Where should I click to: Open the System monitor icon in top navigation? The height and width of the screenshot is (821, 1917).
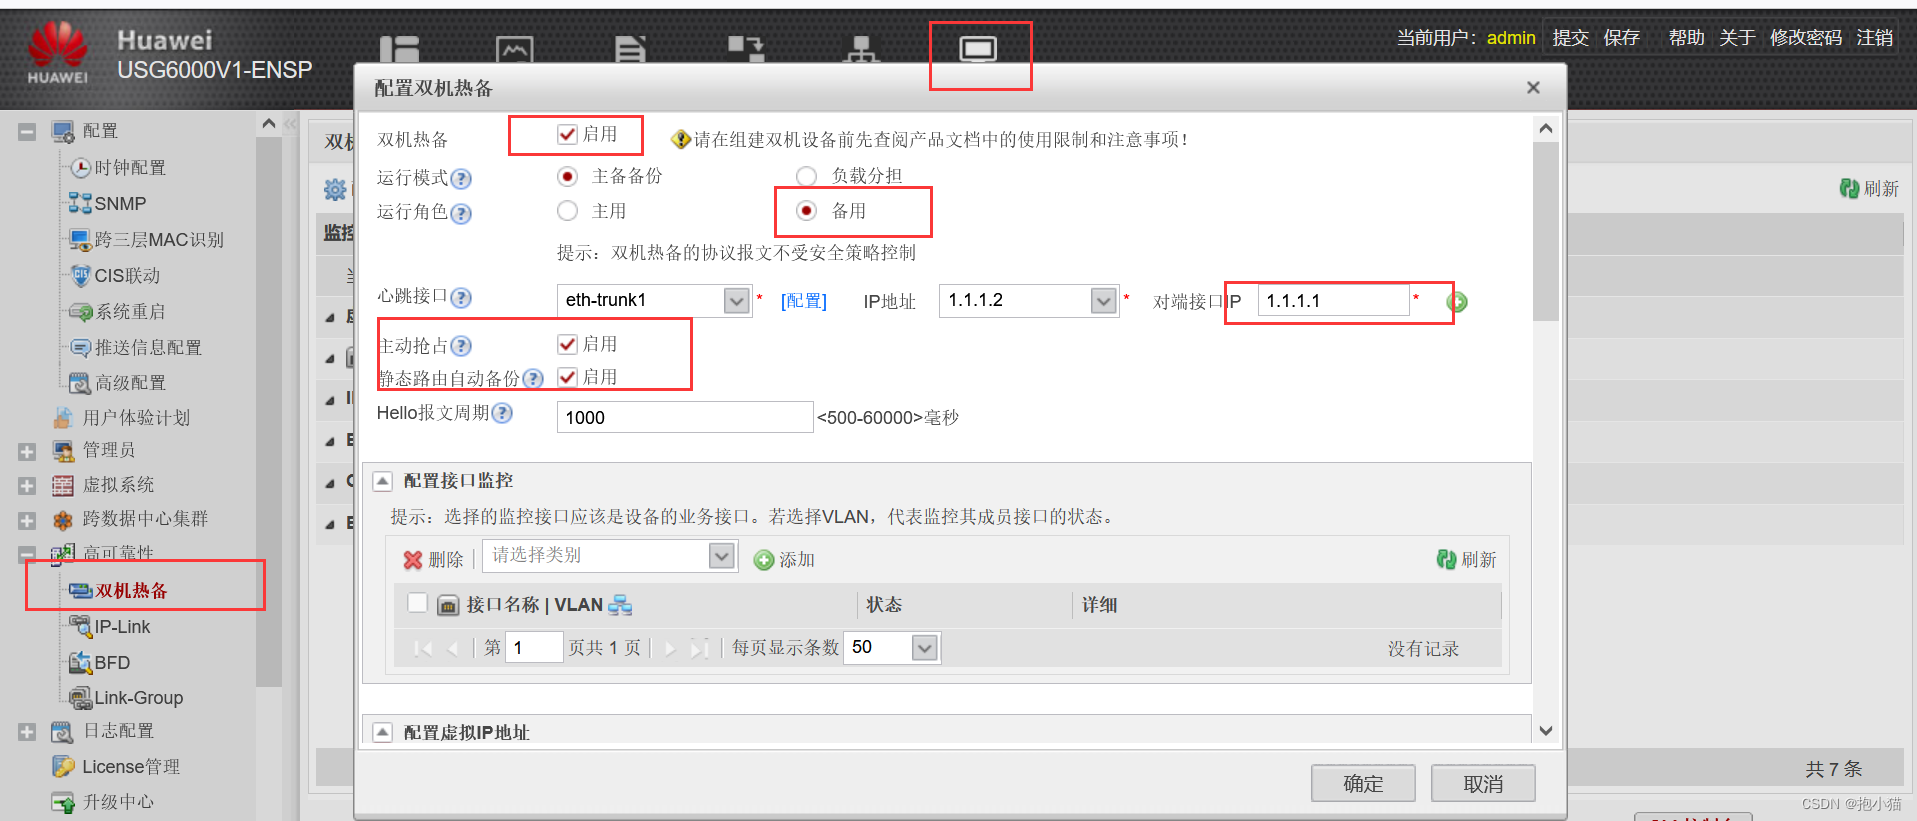tap(978, 49)
